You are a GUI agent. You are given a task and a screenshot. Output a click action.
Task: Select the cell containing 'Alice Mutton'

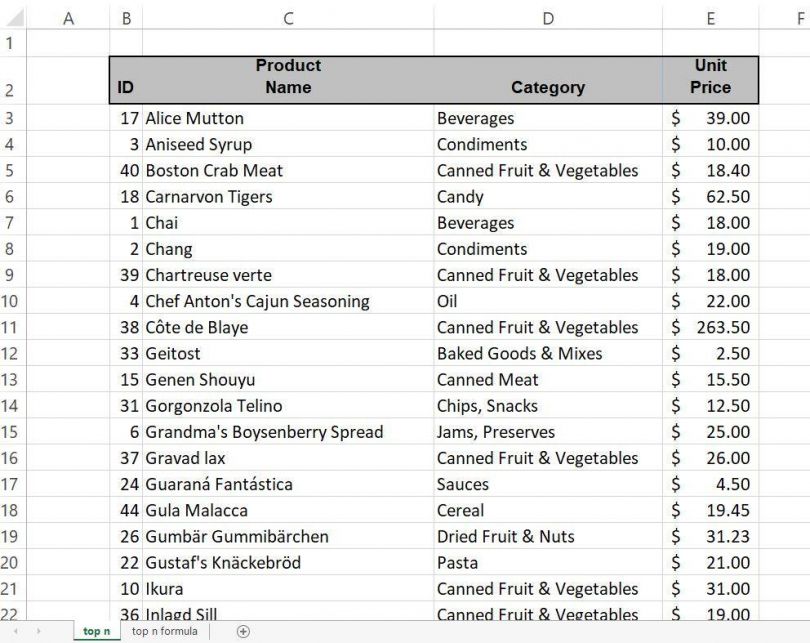[288, 118]
